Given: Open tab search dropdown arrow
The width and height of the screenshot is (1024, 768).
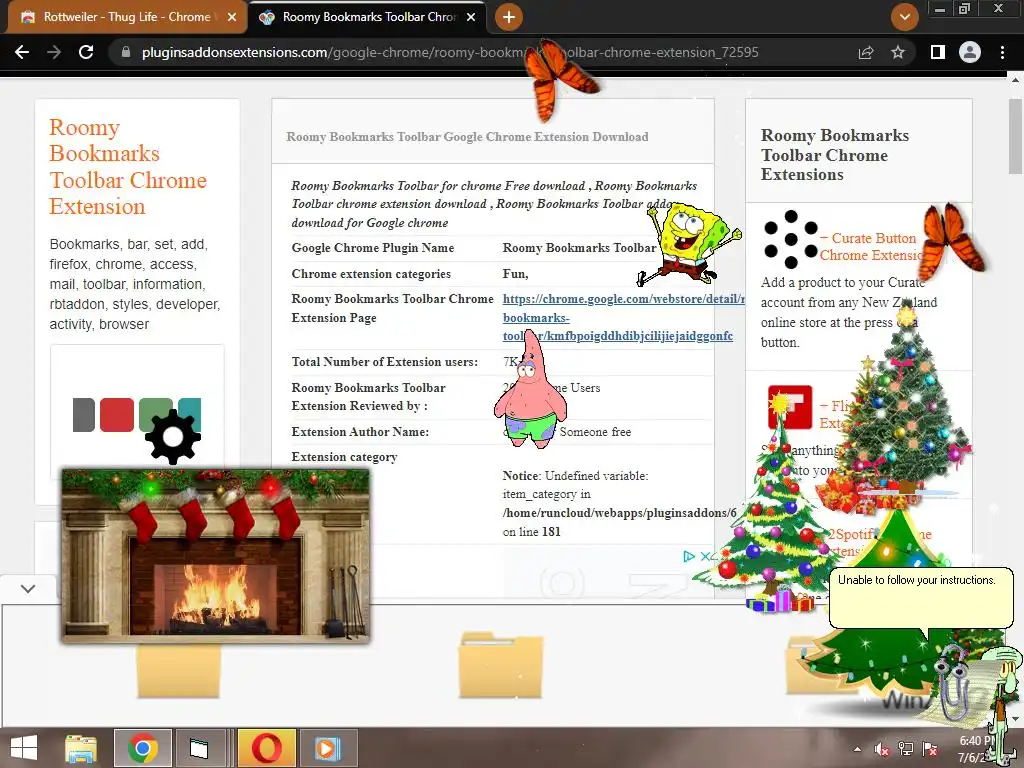Looking at the screenshot, I should tap(904, 17).
